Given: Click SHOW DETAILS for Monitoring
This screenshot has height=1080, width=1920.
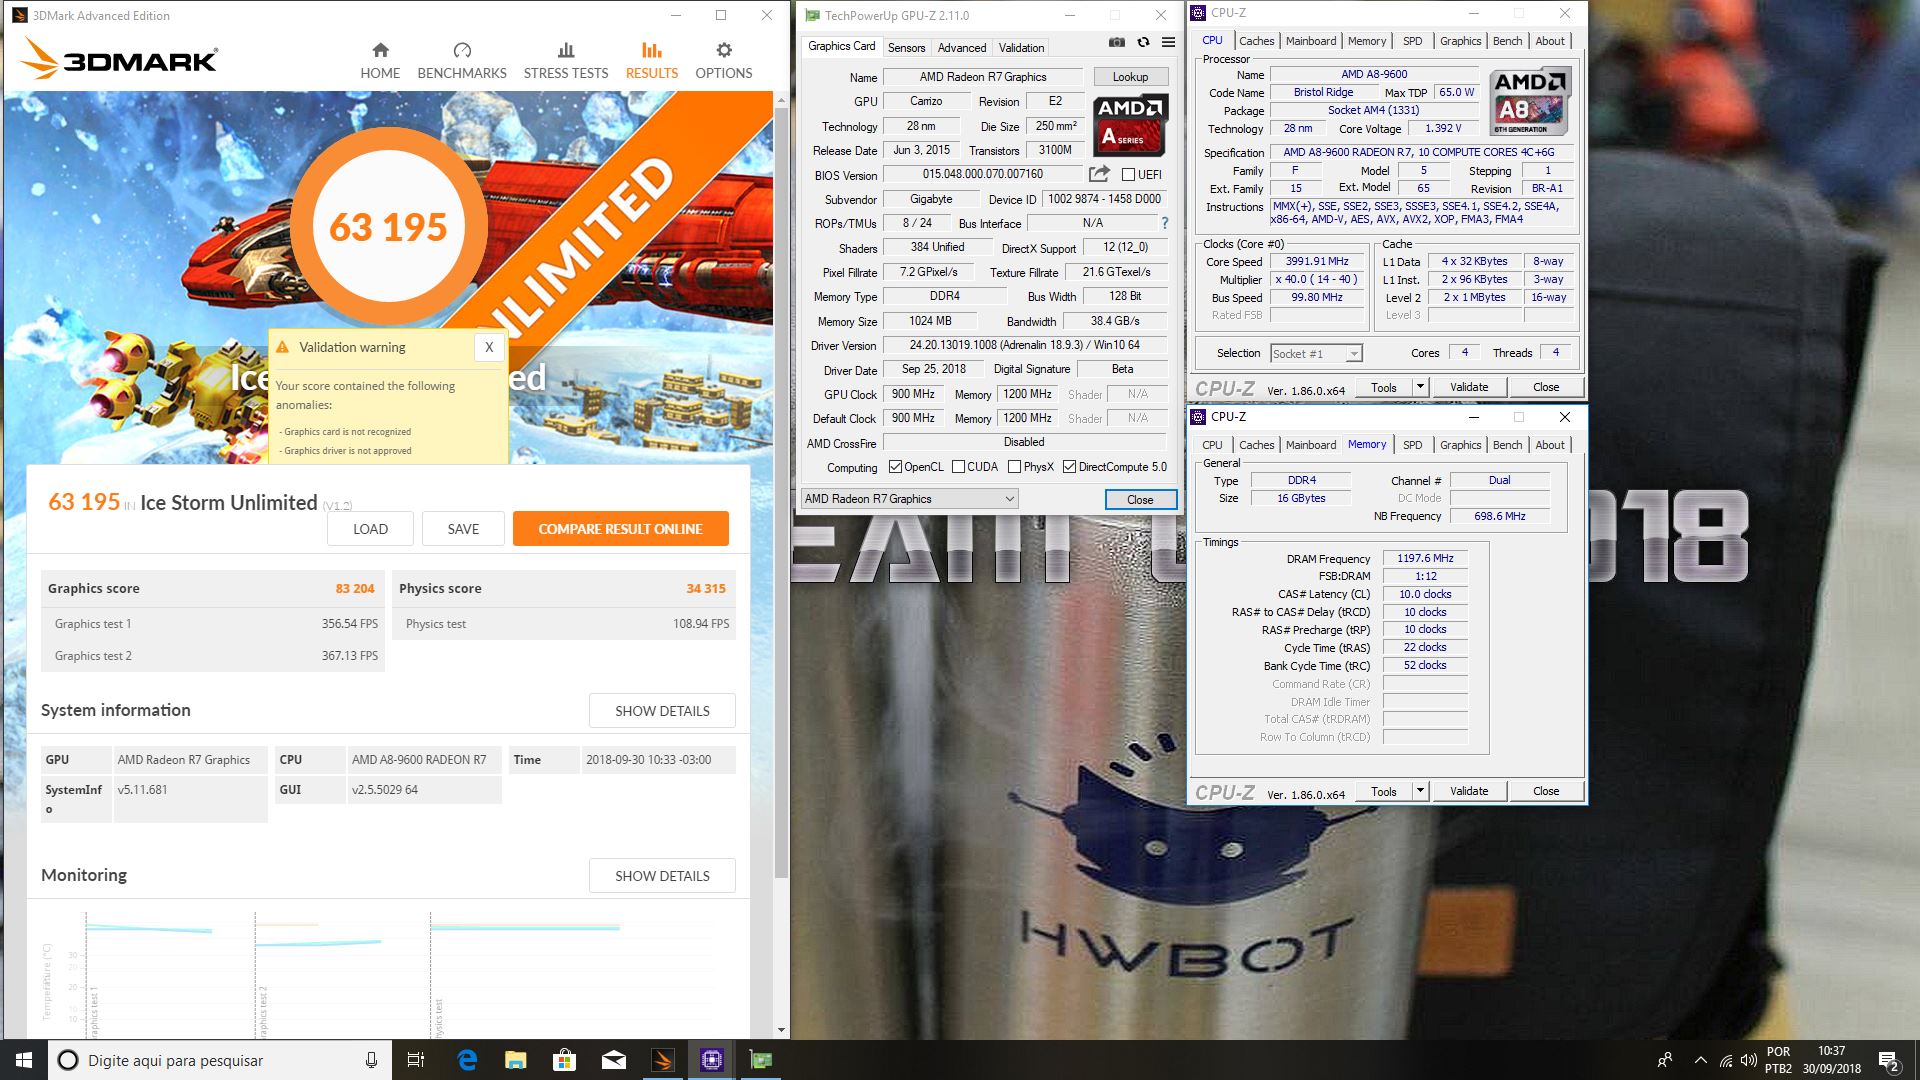Looking at the screenshot, I should pos(662,876).
